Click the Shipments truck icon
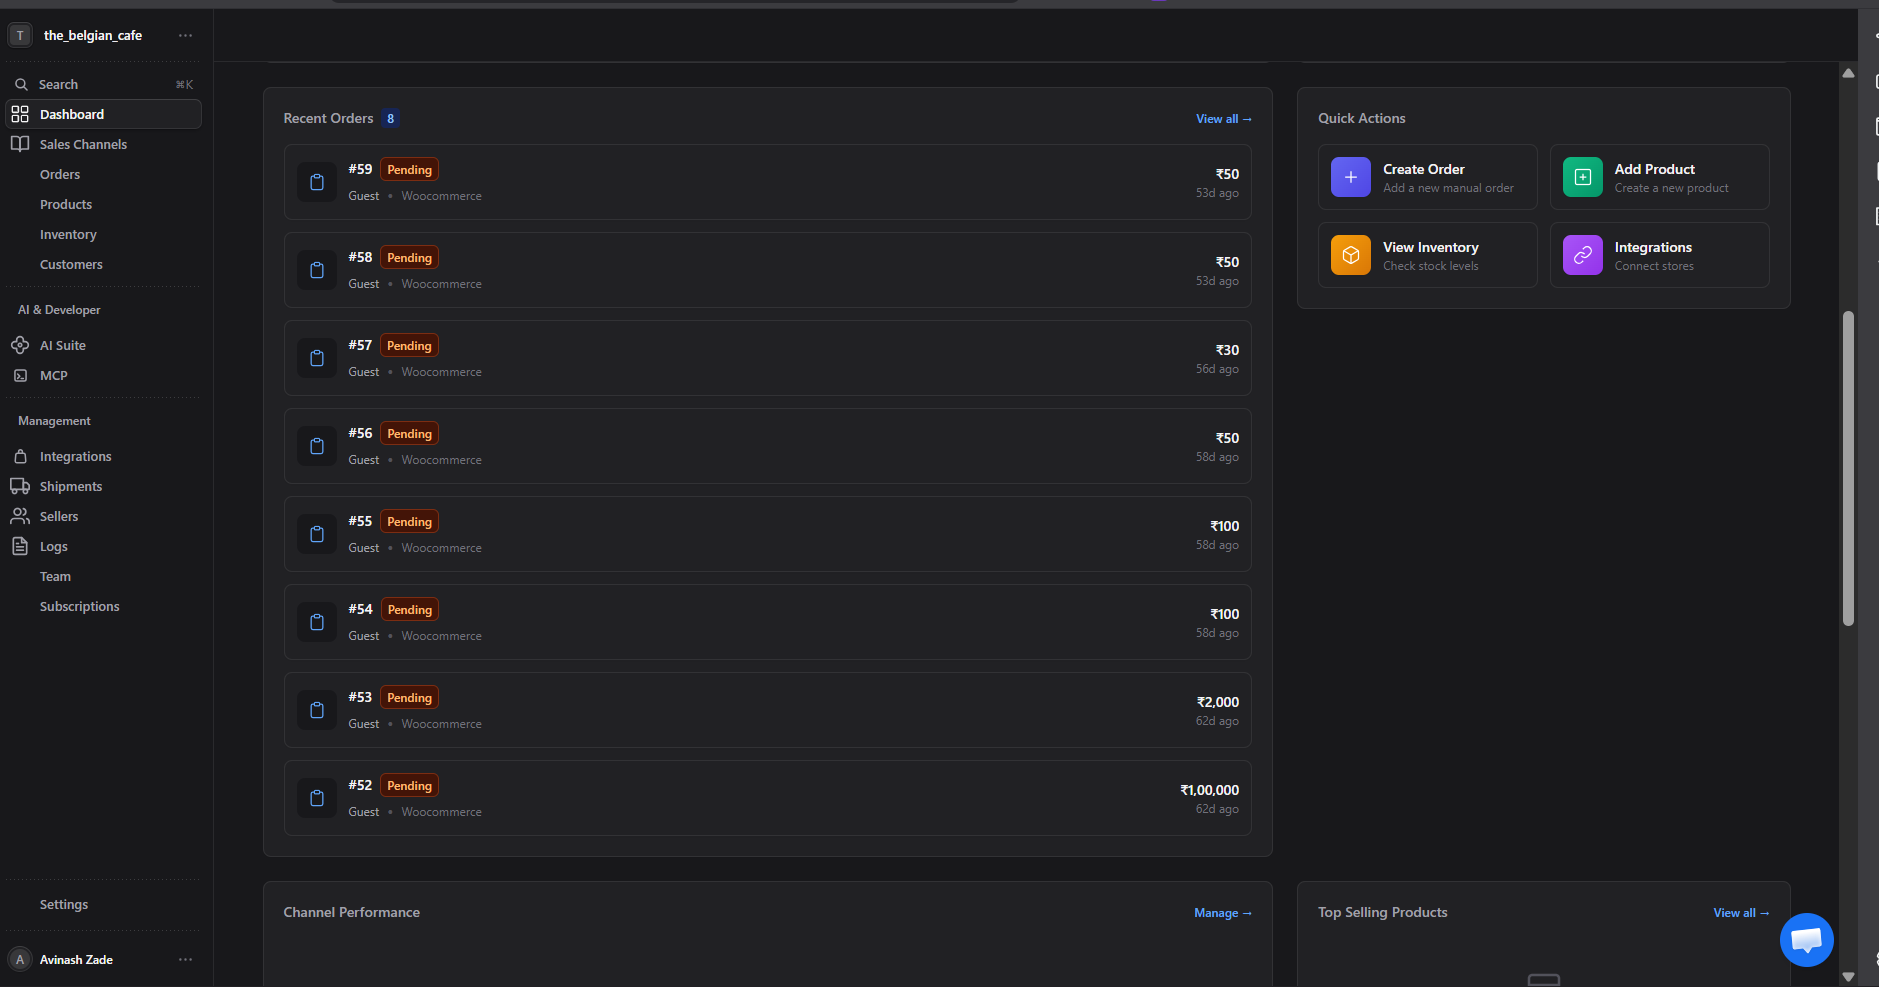The width and height of the screenshot is (1879, 987). 20,486
